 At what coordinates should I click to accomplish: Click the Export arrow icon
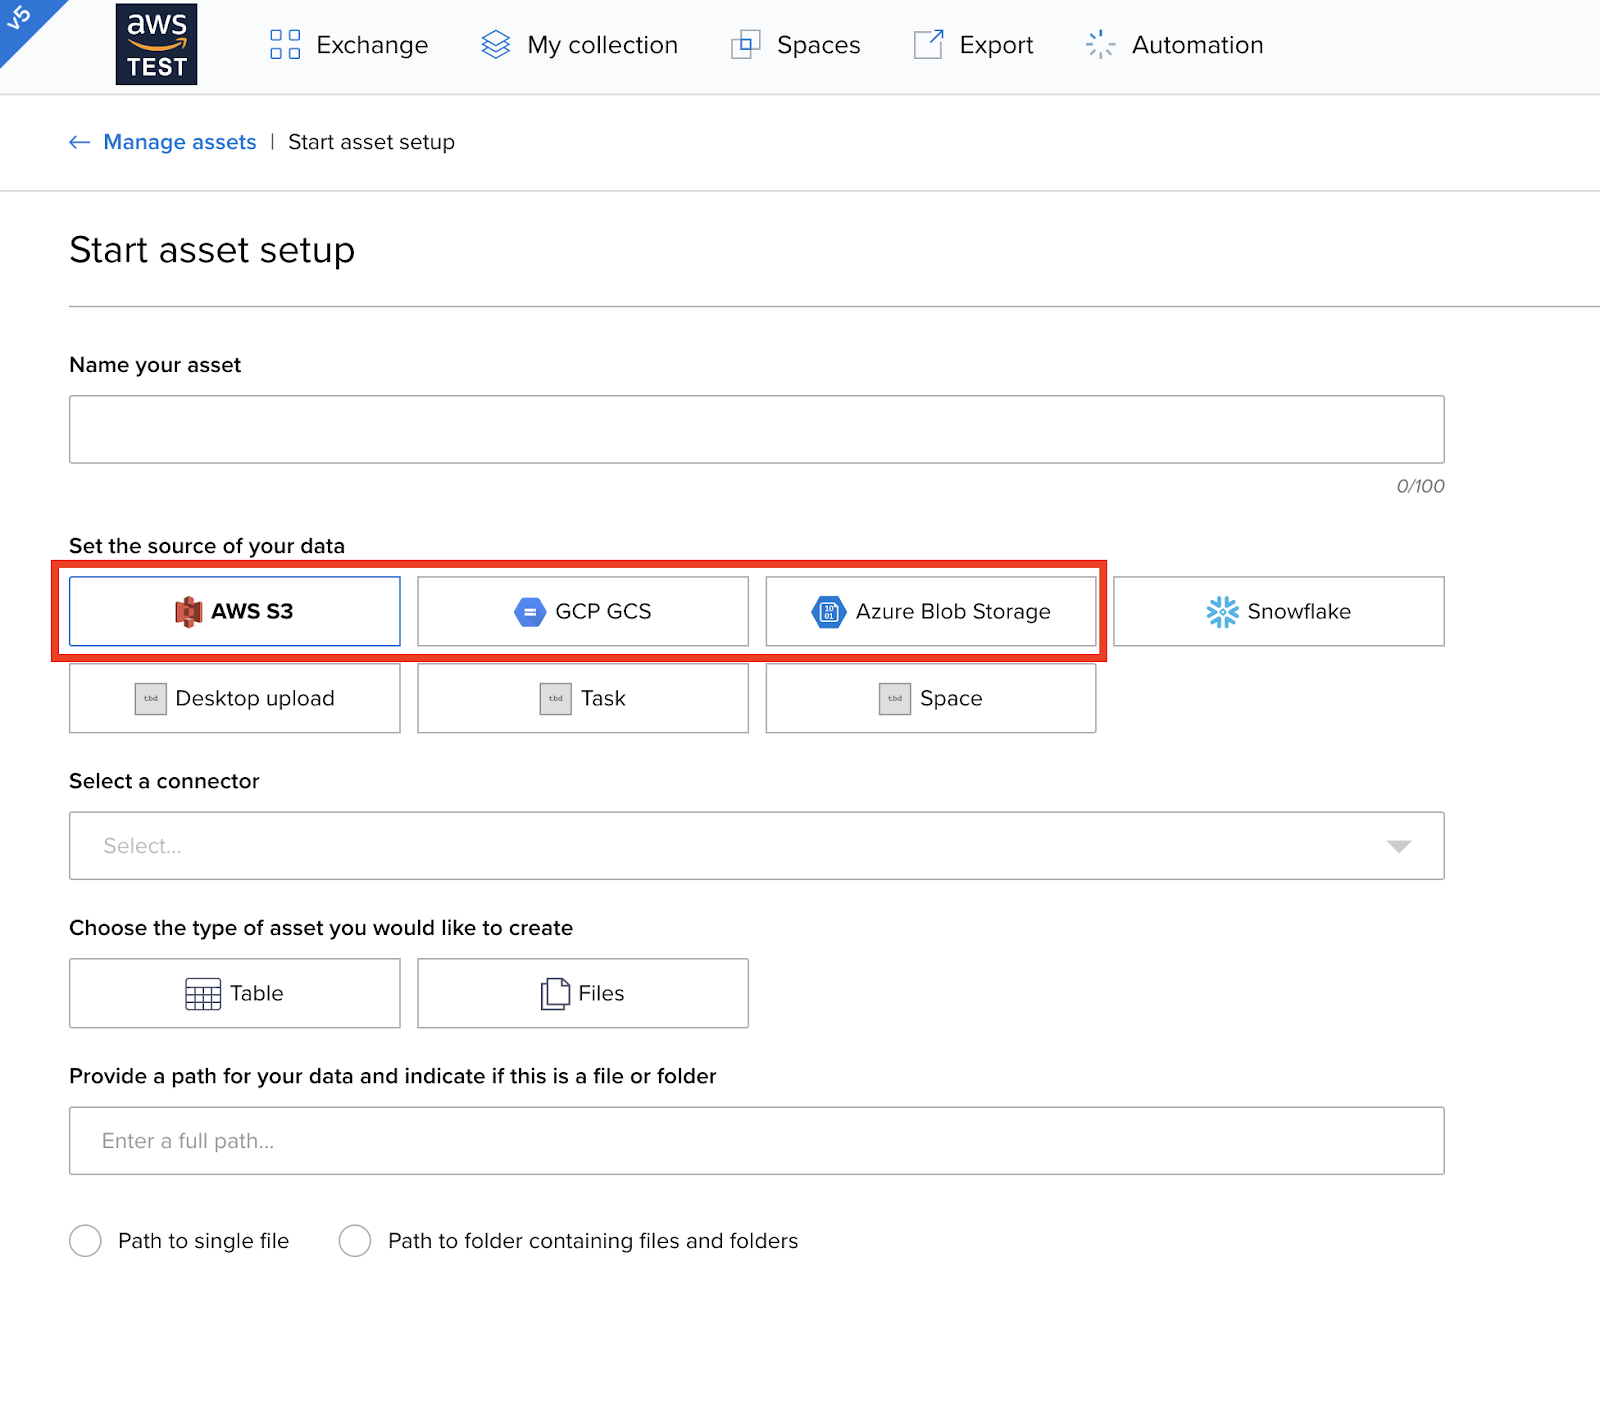[929, 44]
